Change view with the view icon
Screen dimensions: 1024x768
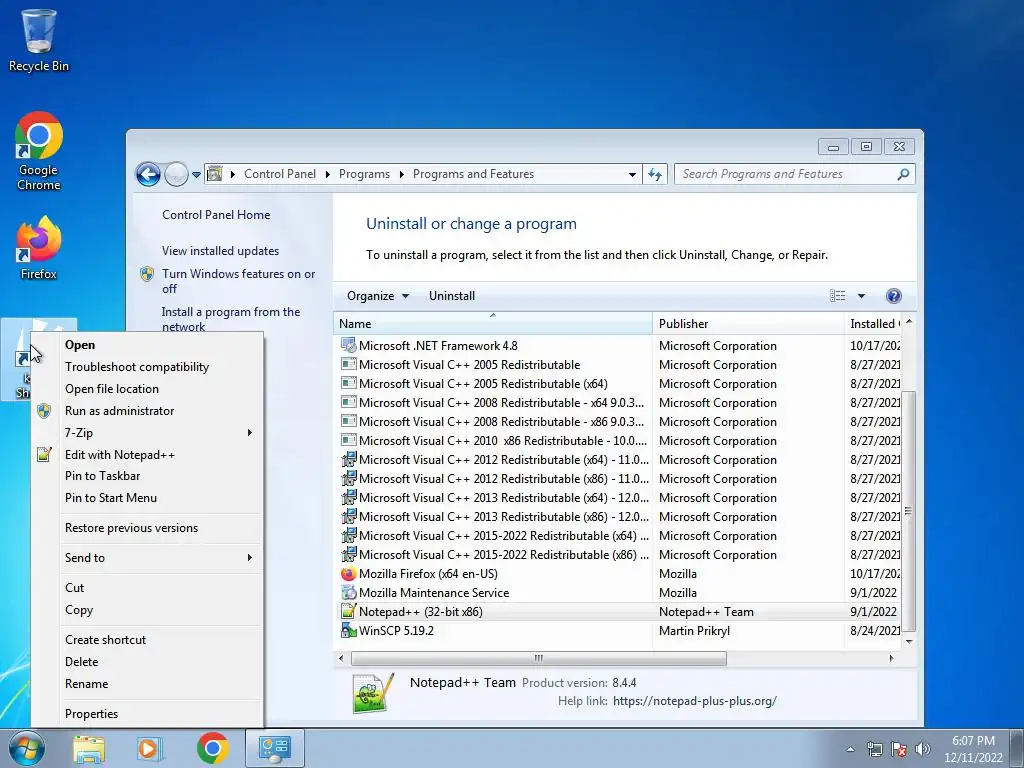[837, 296]
